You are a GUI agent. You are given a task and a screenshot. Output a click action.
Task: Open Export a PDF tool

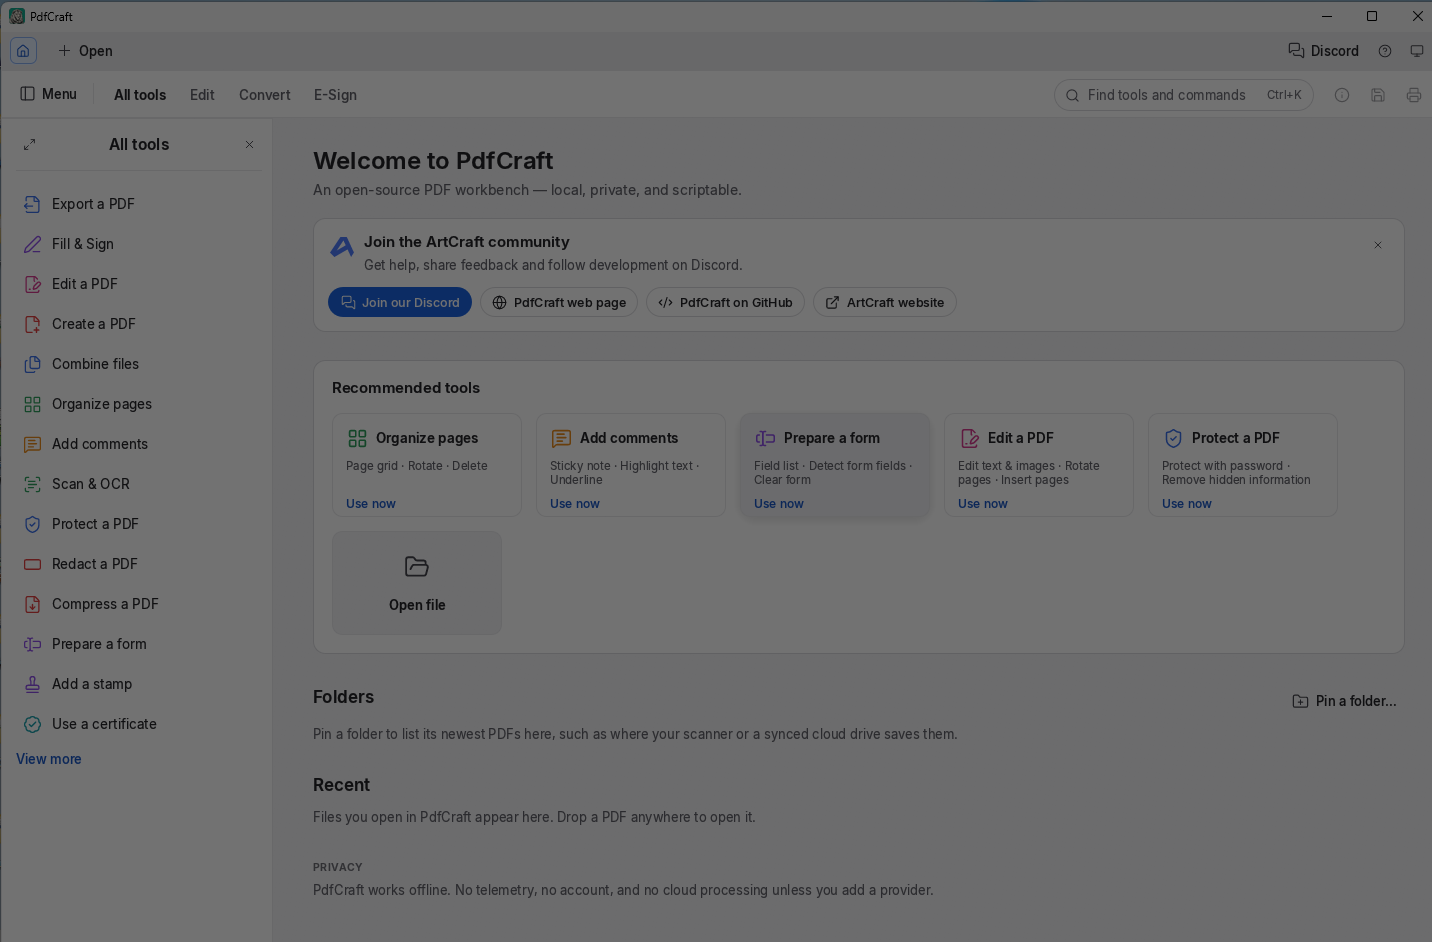pos(137,204)
